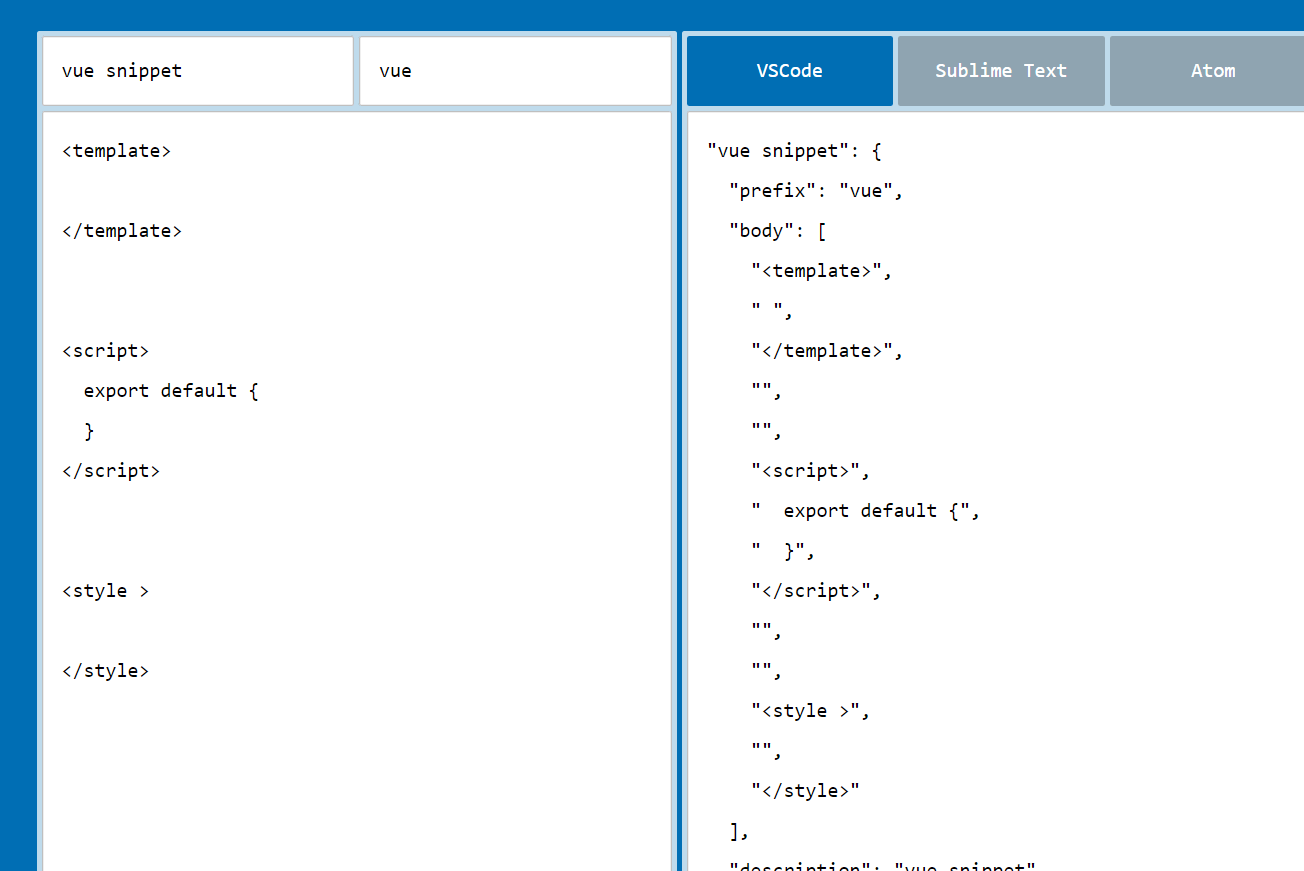
Task: Click the closing '],' output line
Action: [740, 831]
